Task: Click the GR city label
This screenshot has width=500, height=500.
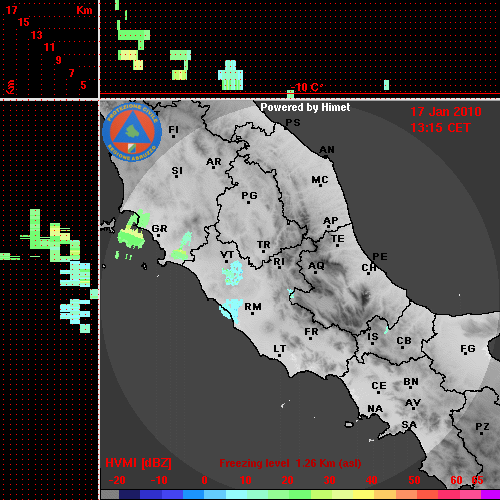Action: click(x=159, y=229)
